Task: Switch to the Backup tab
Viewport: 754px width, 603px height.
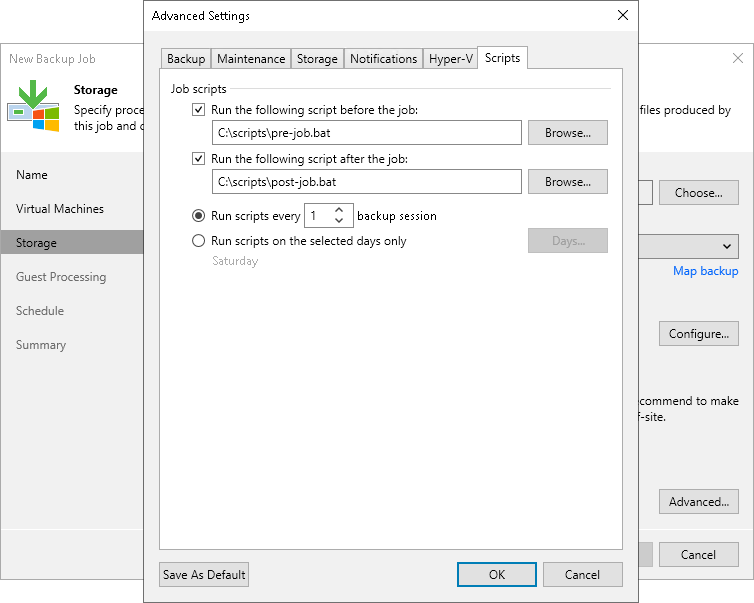Action: 186,59
